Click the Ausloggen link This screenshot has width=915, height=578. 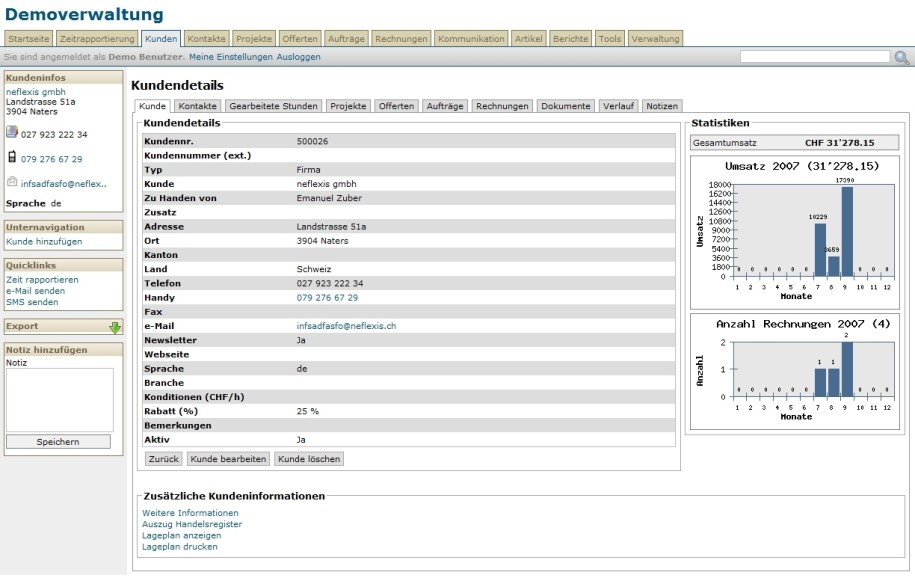tap(298, 57)
